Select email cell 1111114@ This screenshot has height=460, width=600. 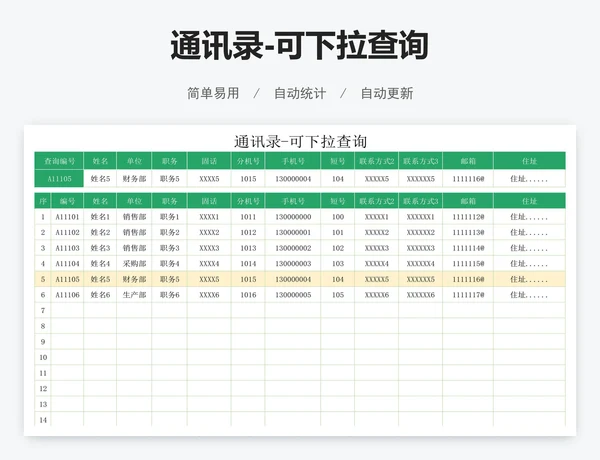tap(468, 248)
